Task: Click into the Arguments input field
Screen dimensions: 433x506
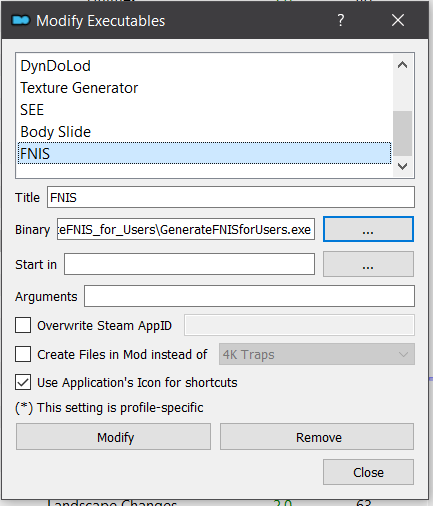Action: point(249,296)
